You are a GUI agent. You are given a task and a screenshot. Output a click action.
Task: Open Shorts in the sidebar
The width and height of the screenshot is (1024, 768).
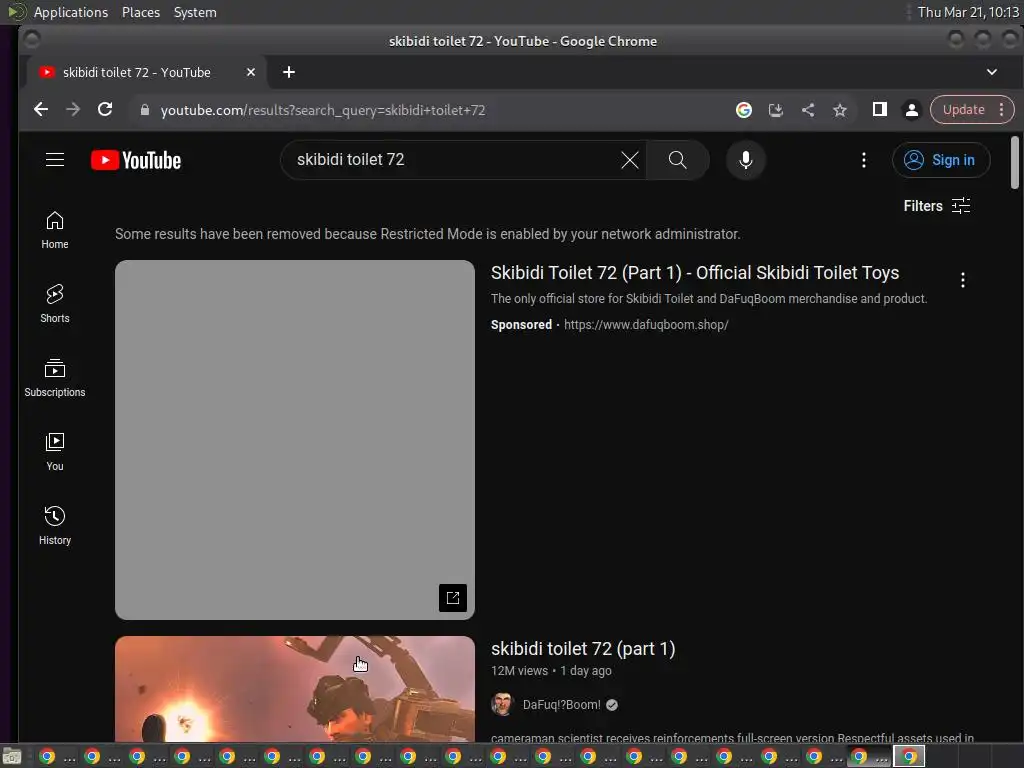(x=55, y=304)
